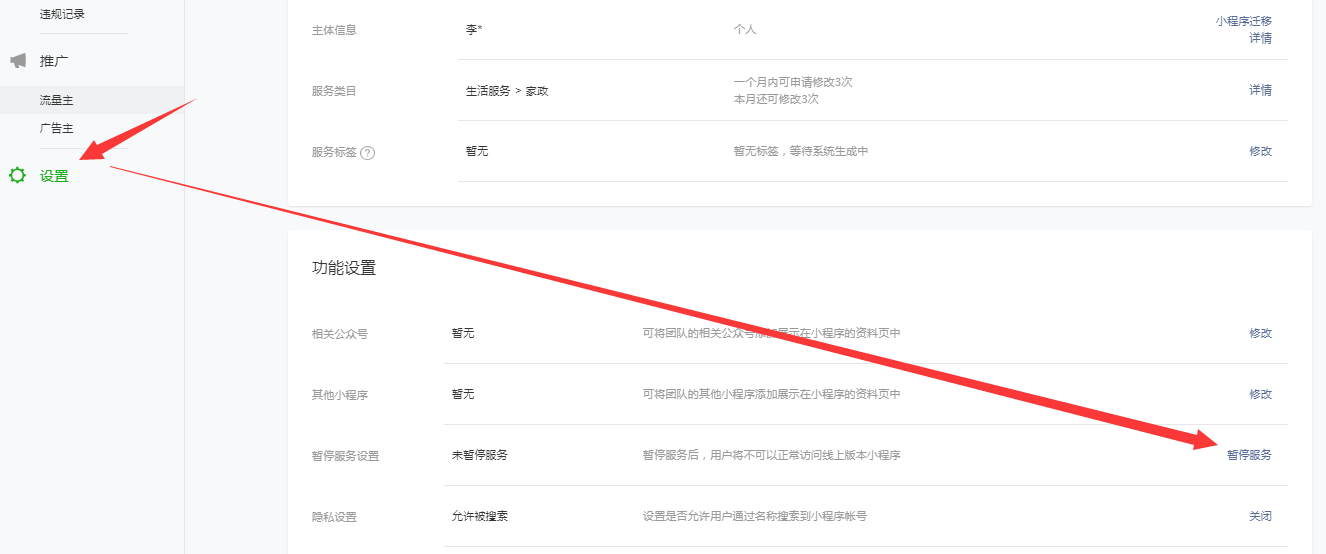Open 违规记录 in the sidebar
Image resolution: width=1326 pixels, height=554 pixels.
click(62, 14)
